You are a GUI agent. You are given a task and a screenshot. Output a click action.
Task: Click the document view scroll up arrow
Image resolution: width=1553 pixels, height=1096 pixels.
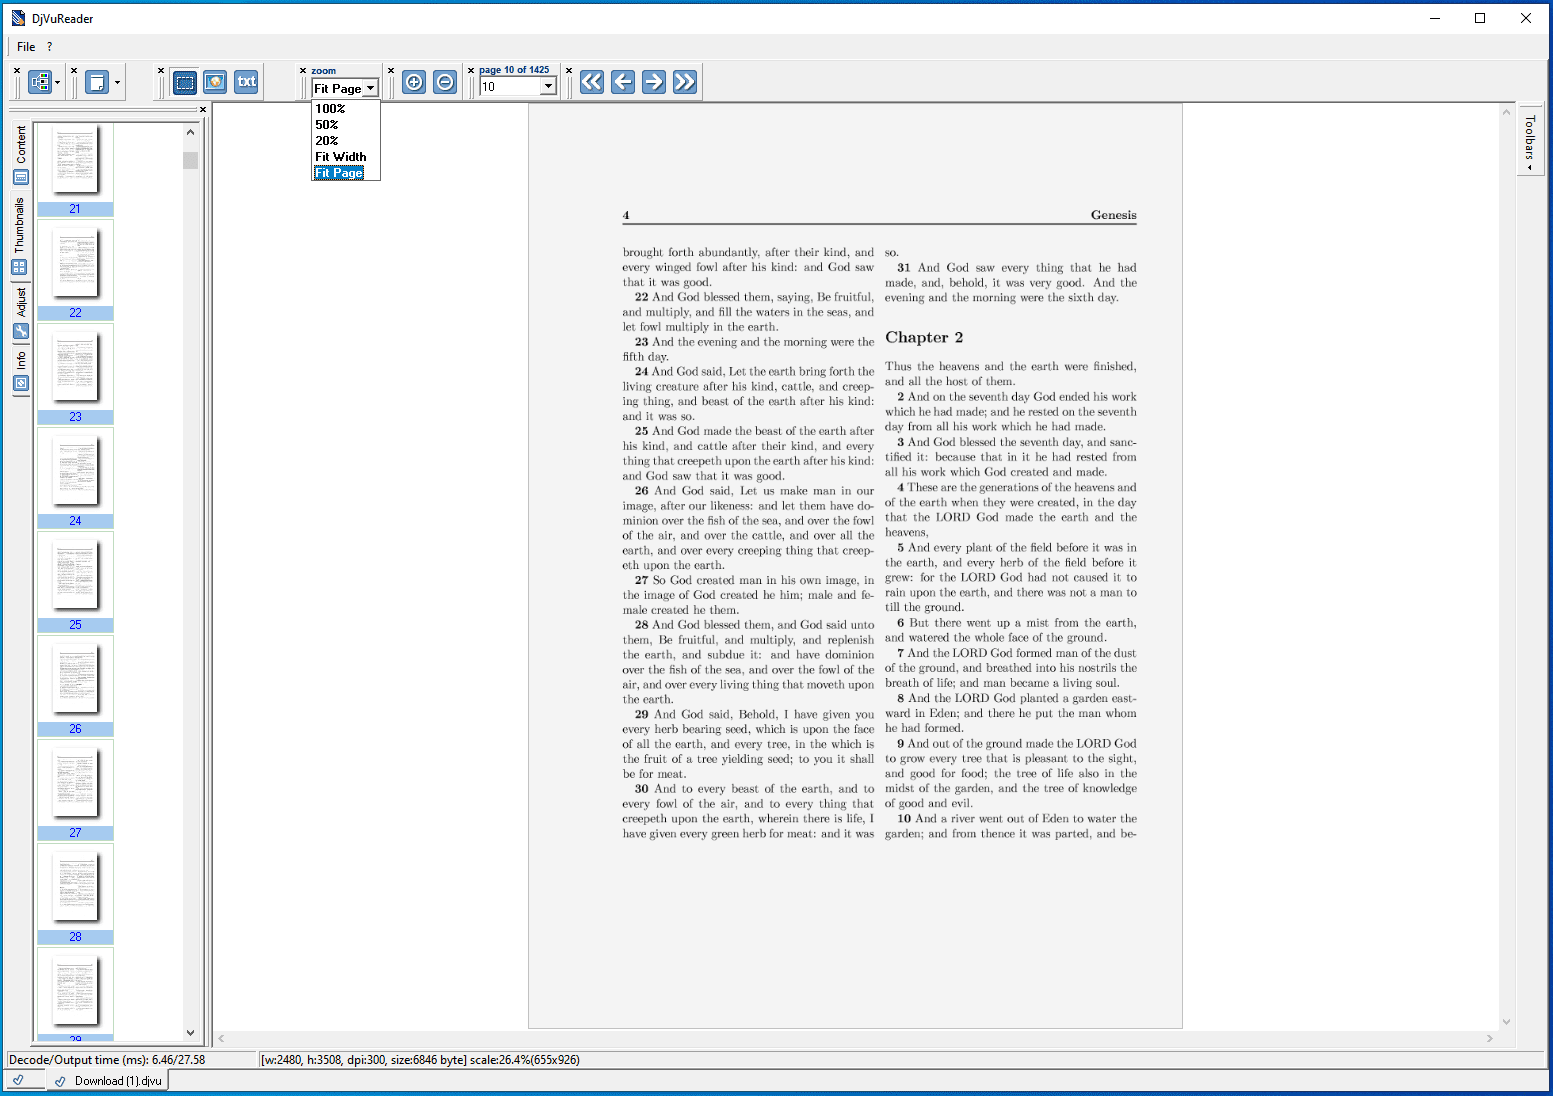point(1507,112)
